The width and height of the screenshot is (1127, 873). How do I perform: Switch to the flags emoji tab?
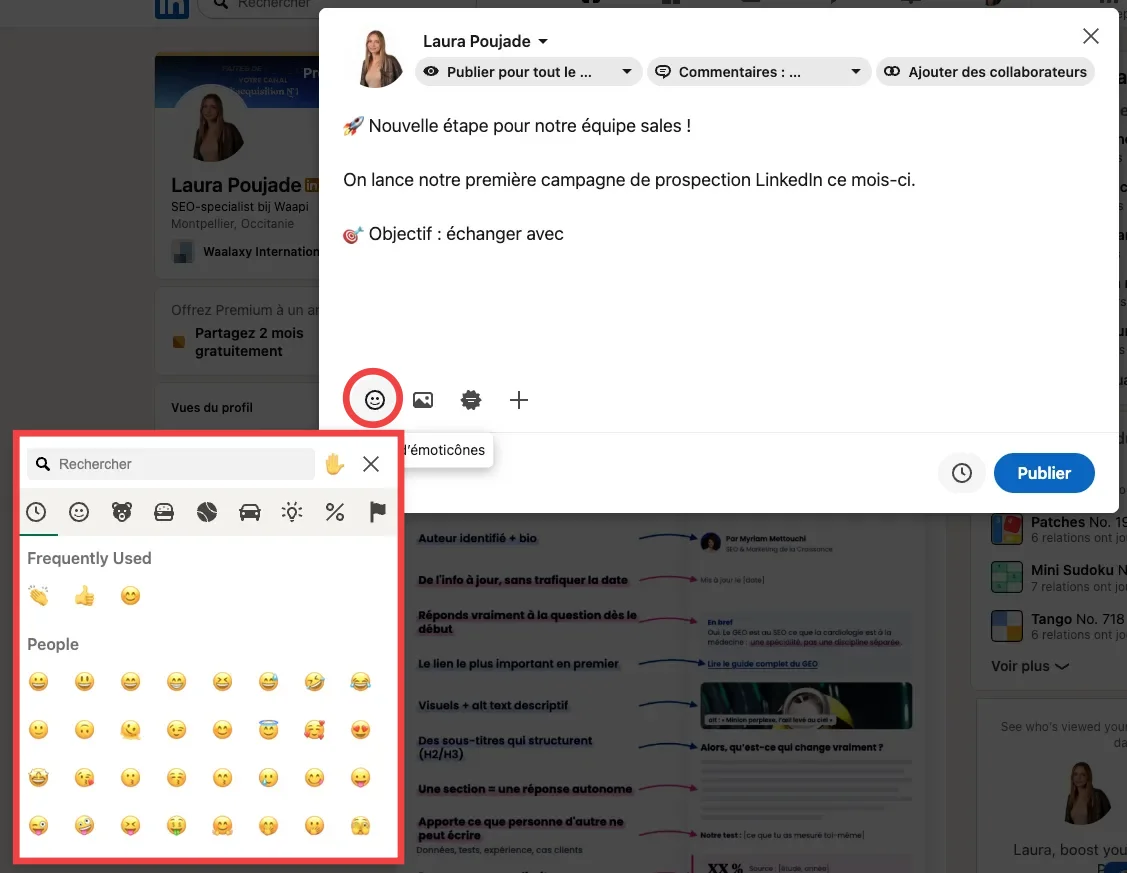click(377, 512)
